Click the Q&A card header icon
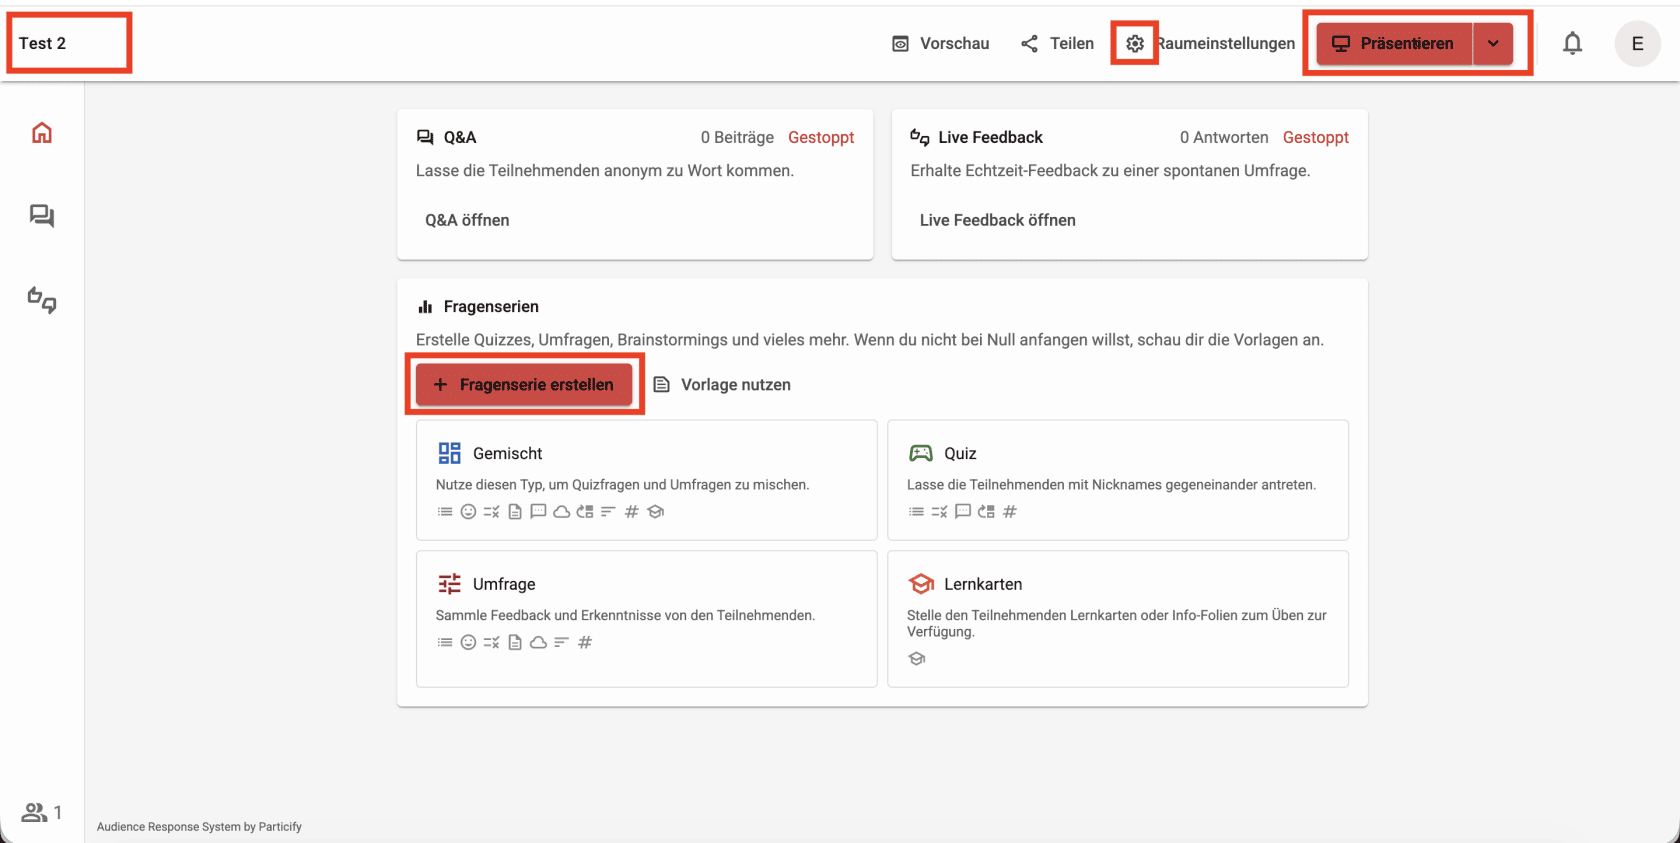Screen dimensions: 1680x843 pos(425,137)
